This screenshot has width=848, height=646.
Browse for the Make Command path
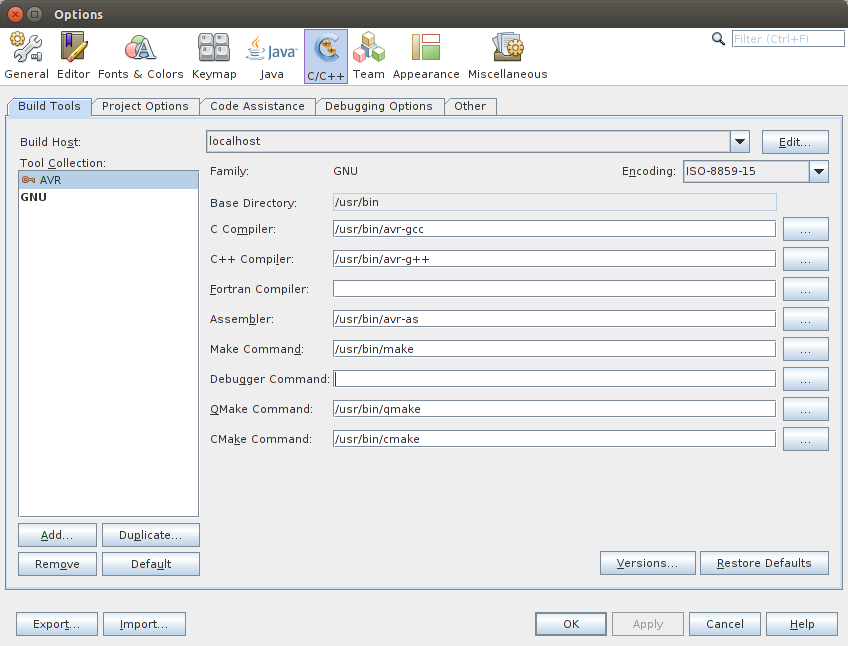click(806, 349)
